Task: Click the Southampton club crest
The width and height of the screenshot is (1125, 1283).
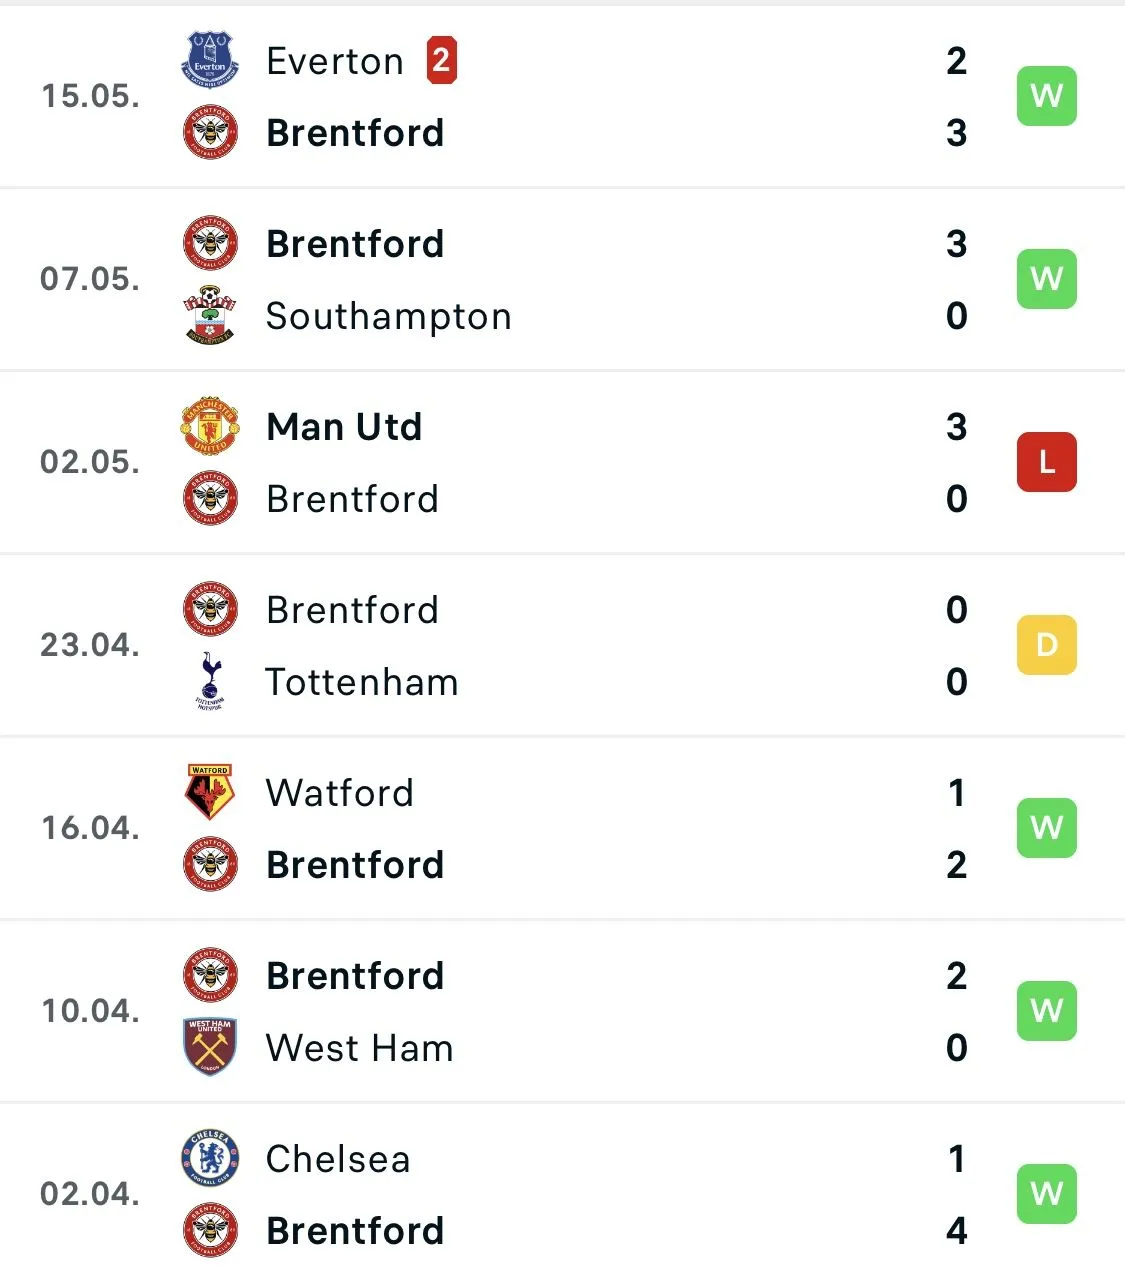Action: tap(210, 315)
